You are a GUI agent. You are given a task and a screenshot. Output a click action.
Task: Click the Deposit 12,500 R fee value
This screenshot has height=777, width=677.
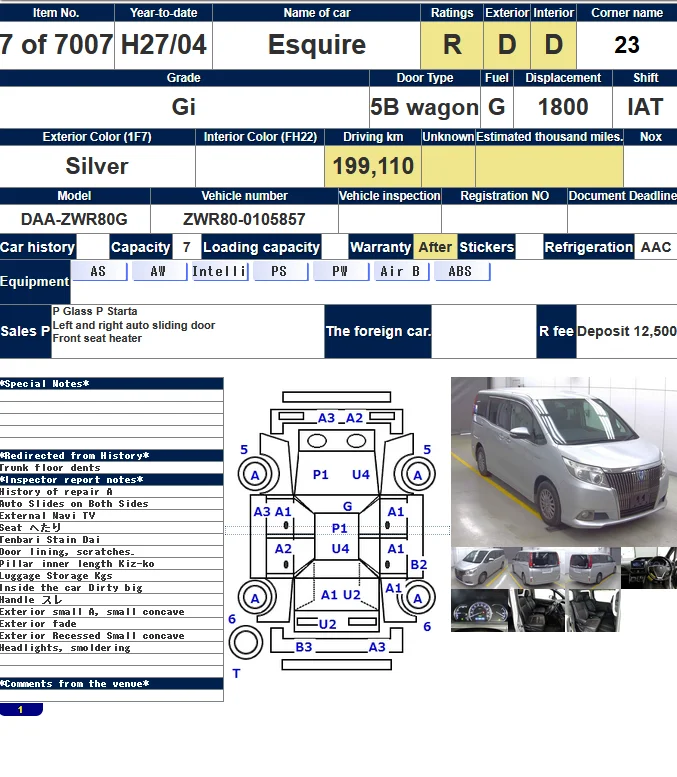[x=627, y=331]
